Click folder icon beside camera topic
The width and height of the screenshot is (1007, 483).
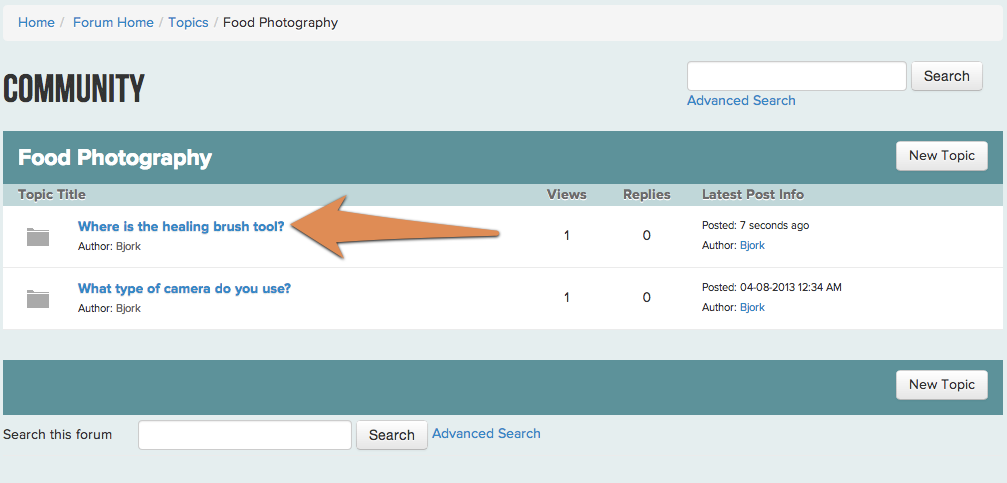point(38,298)
